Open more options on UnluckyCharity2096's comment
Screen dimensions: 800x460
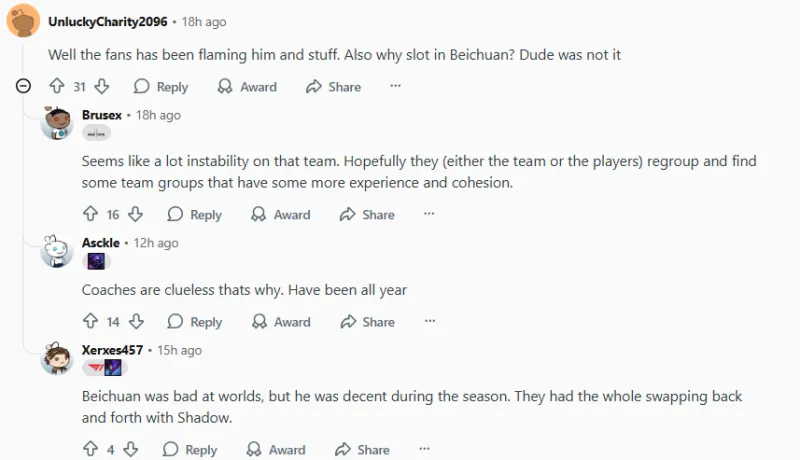[395, 87]
